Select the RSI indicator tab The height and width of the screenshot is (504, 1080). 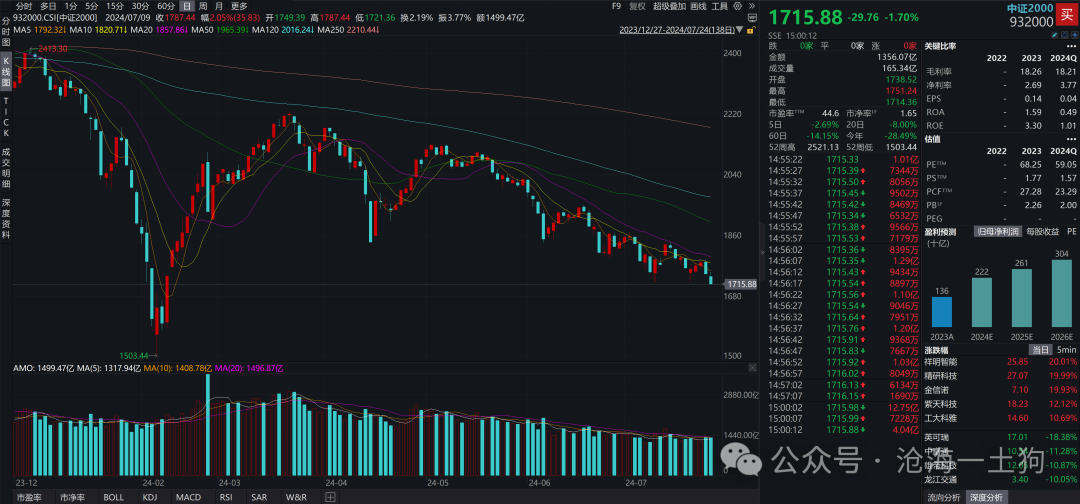tap(226, 496)
